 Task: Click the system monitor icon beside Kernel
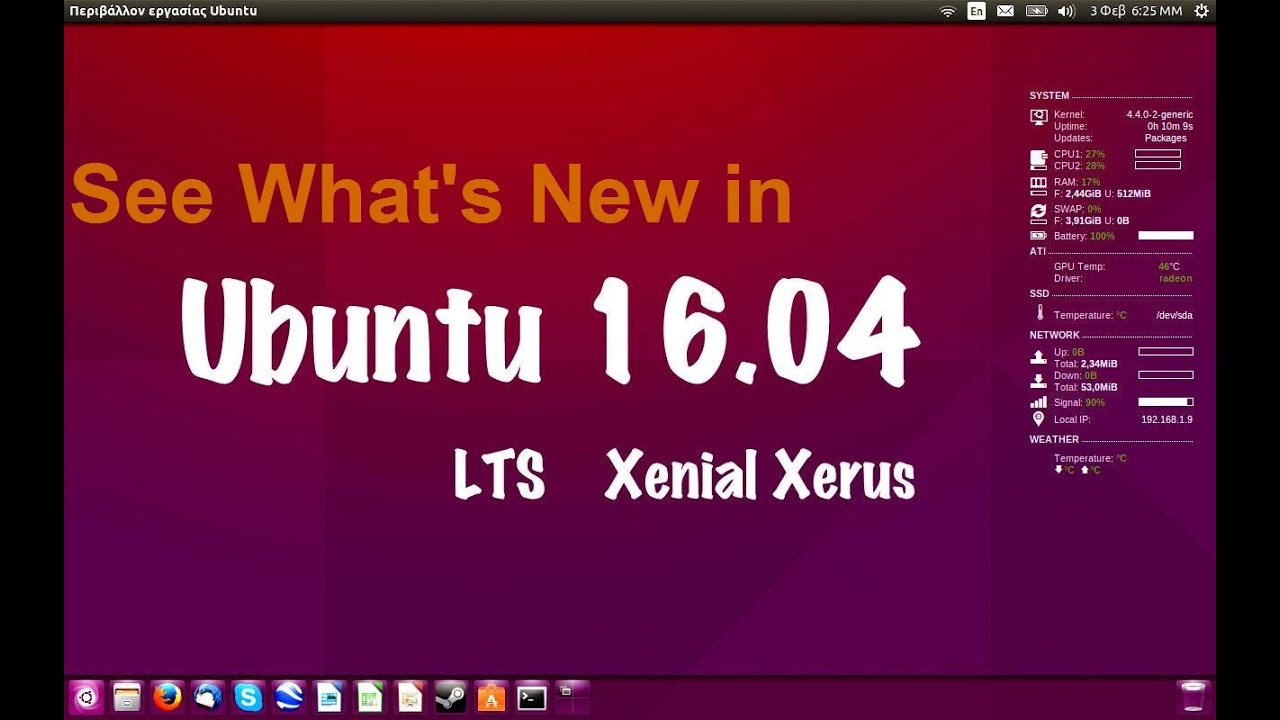[1038, 117]
